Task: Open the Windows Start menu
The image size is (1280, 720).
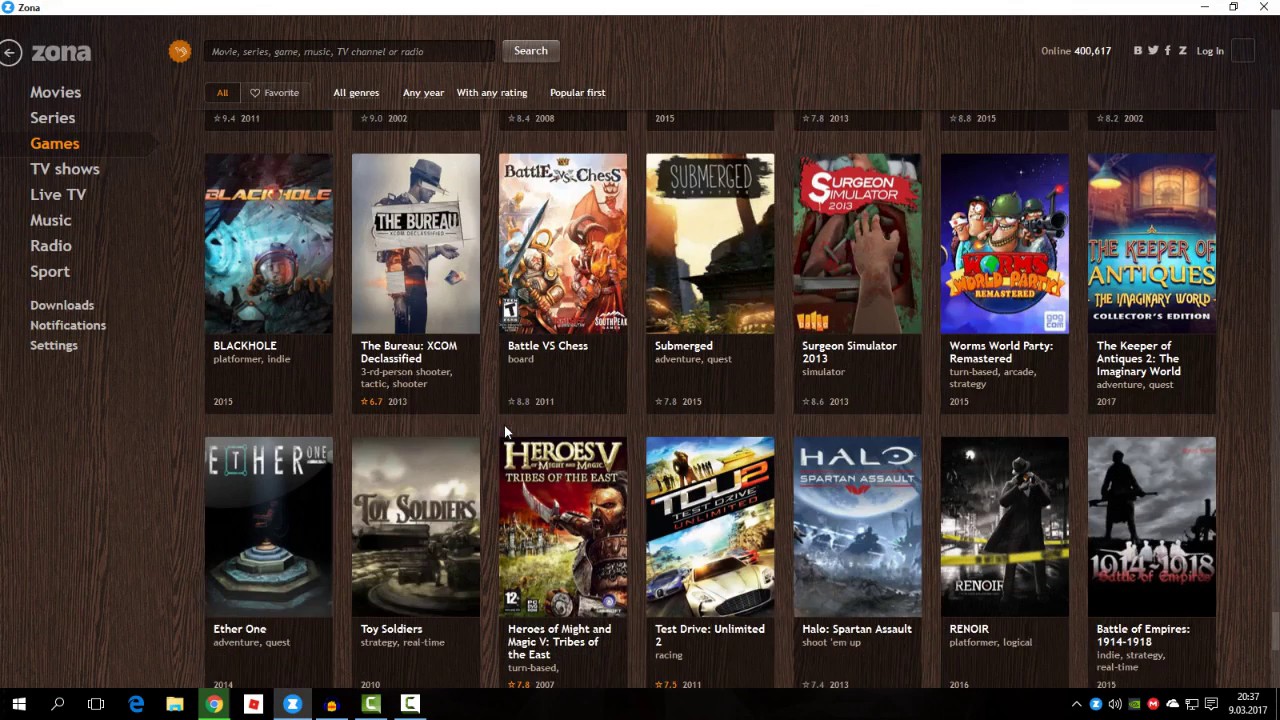Action: (x=19, y=704)
